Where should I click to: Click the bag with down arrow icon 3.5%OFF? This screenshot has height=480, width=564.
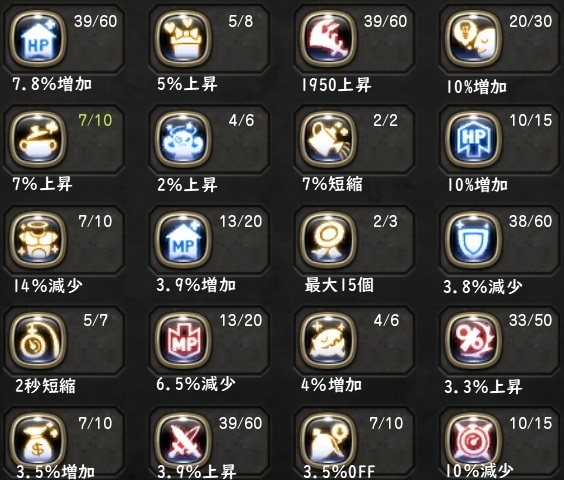pyautogui.click(x=328, y=440)
